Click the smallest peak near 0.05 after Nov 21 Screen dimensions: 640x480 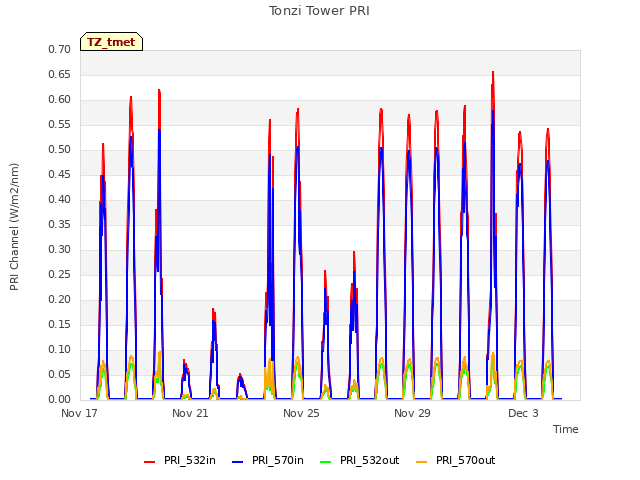click(x=240, y=375)
